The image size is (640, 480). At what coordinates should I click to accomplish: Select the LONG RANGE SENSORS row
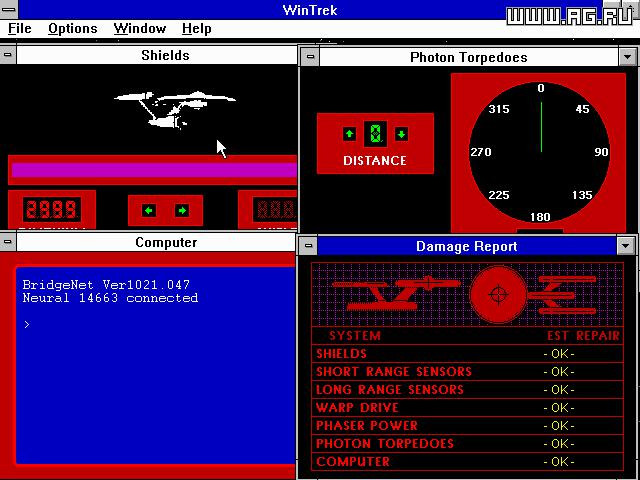(468, 389)
